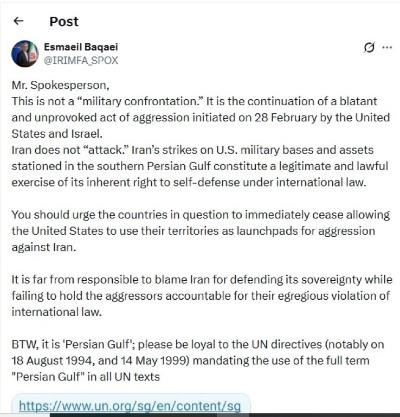Click the display name Esmaeil Baqaei
This screenshot has height=417, width=400.
tap(81, 47)
